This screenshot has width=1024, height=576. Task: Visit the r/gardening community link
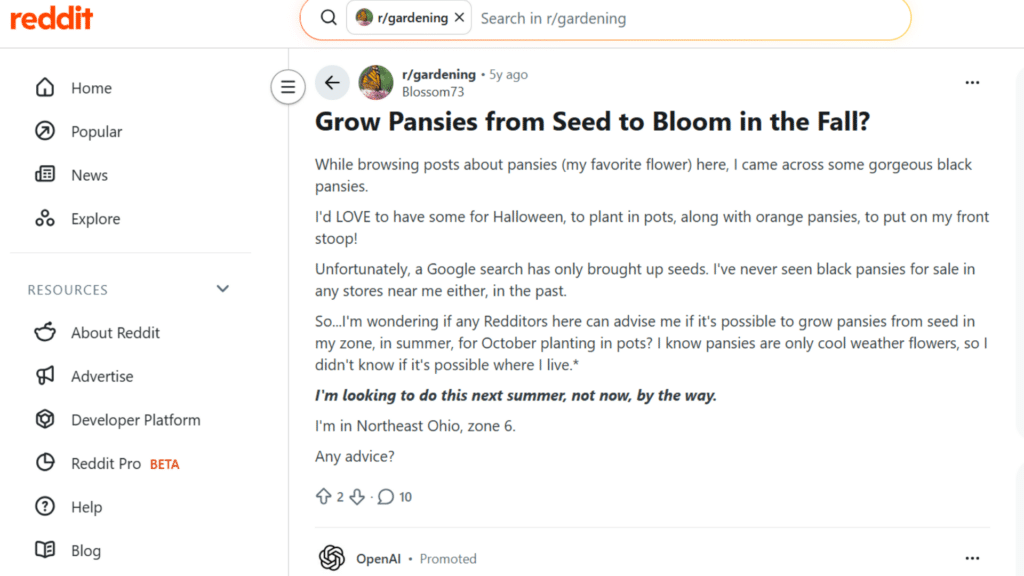438,74
